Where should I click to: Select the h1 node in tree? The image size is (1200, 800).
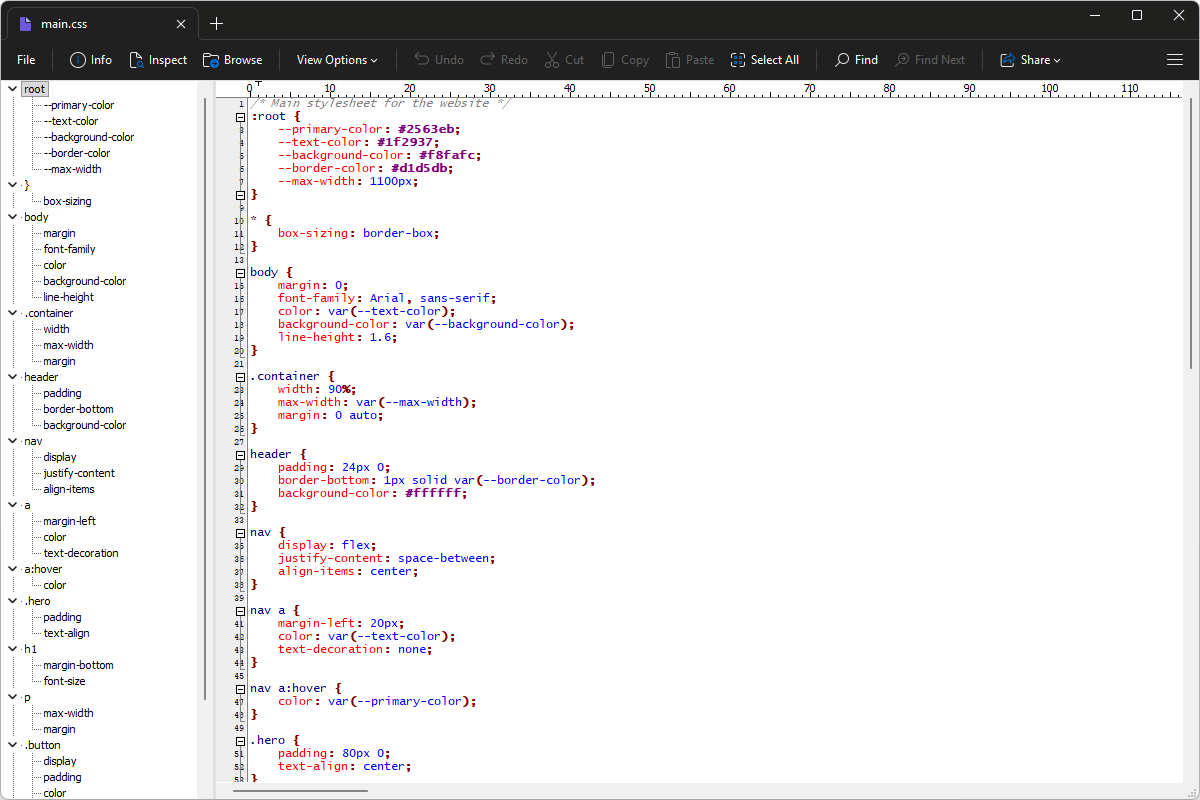tap(30, 649)
